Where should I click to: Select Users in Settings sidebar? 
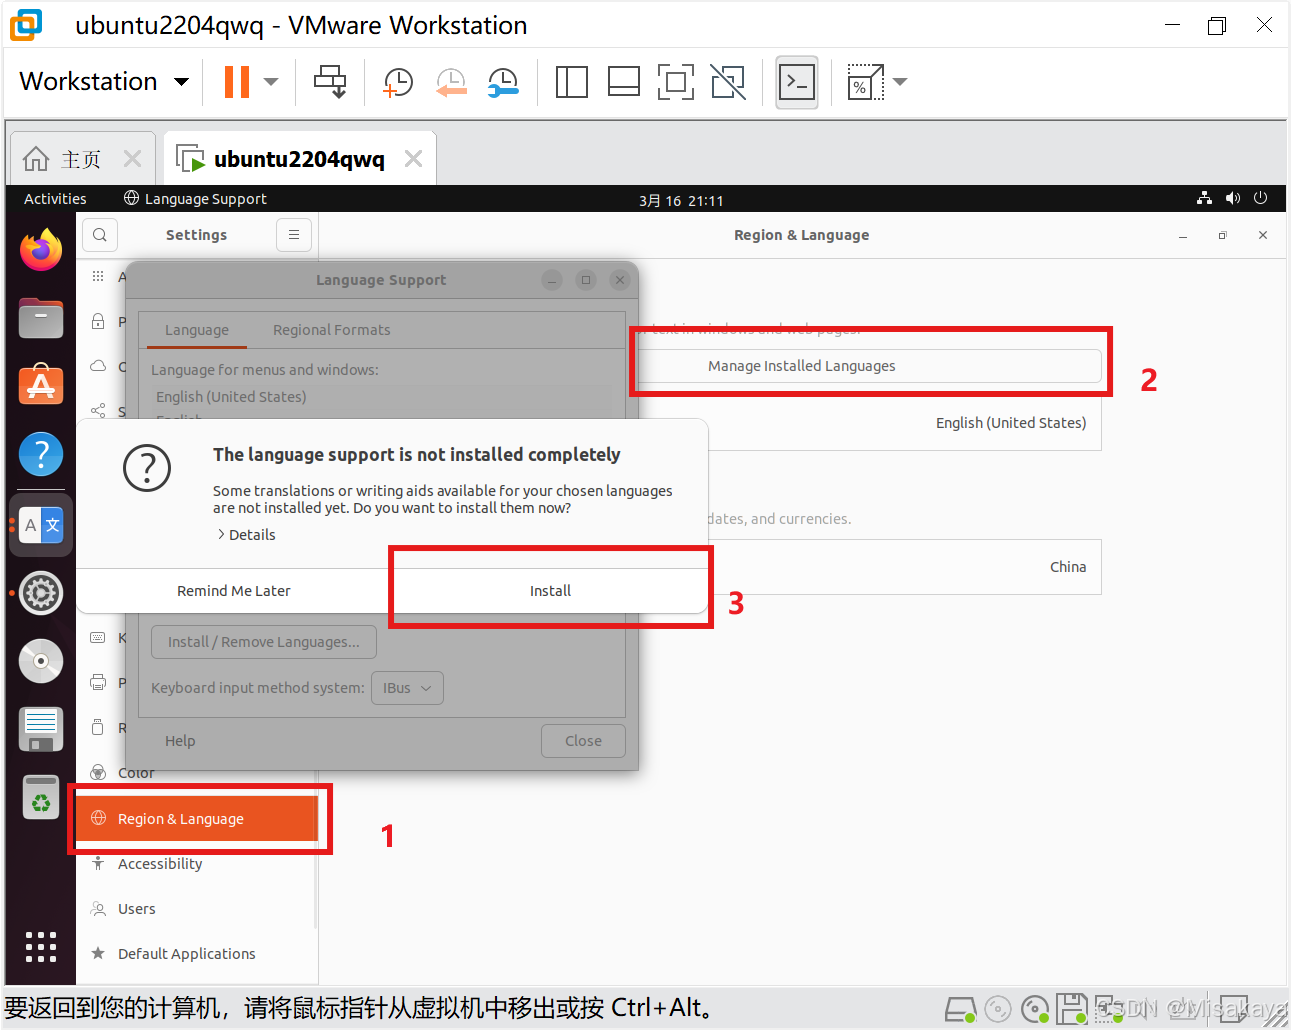[197, 909]
